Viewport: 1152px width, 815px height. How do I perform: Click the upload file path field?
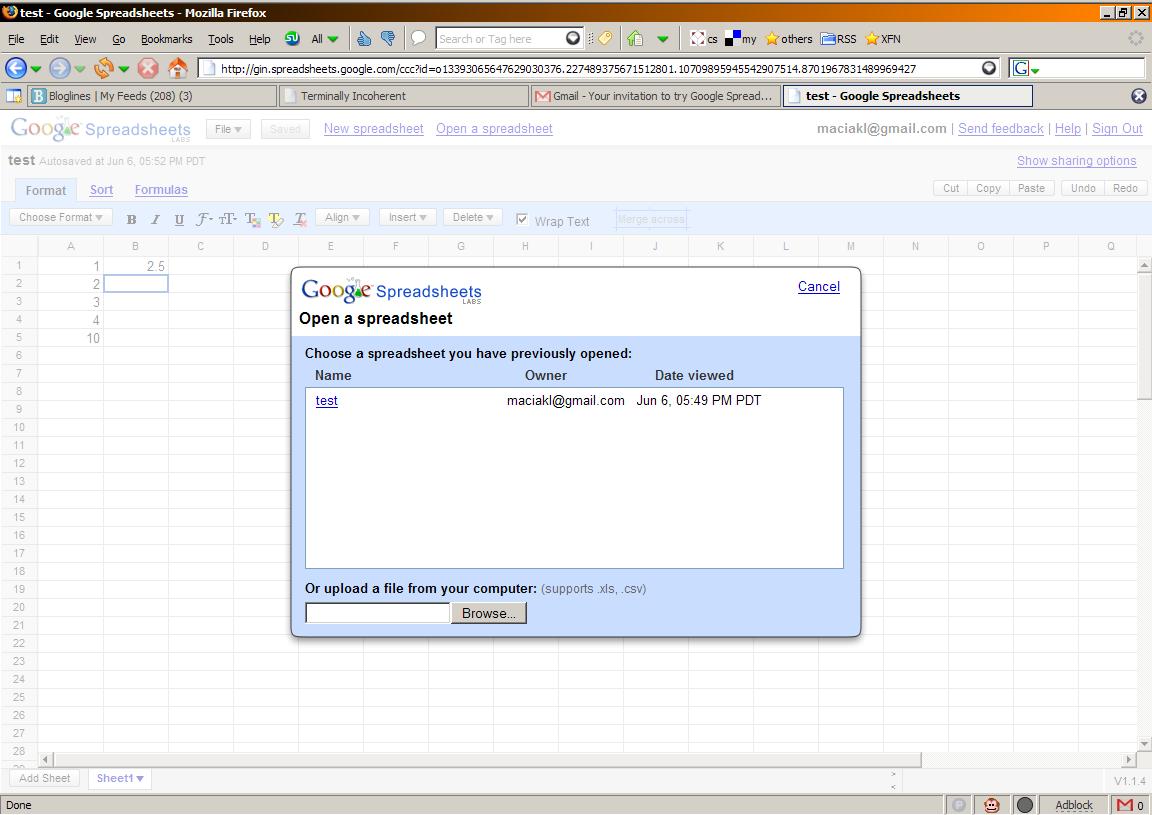[378, 614]
